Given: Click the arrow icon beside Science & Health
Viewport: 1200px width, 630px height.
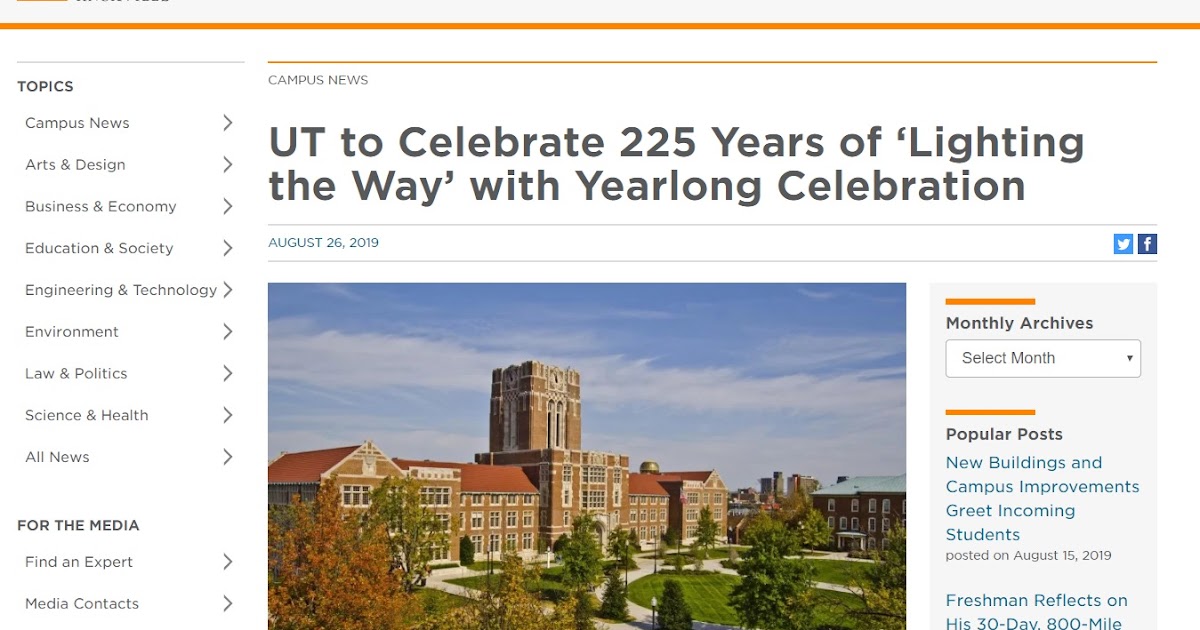Looking at the screenshot, I should click(x=229, y=415).
